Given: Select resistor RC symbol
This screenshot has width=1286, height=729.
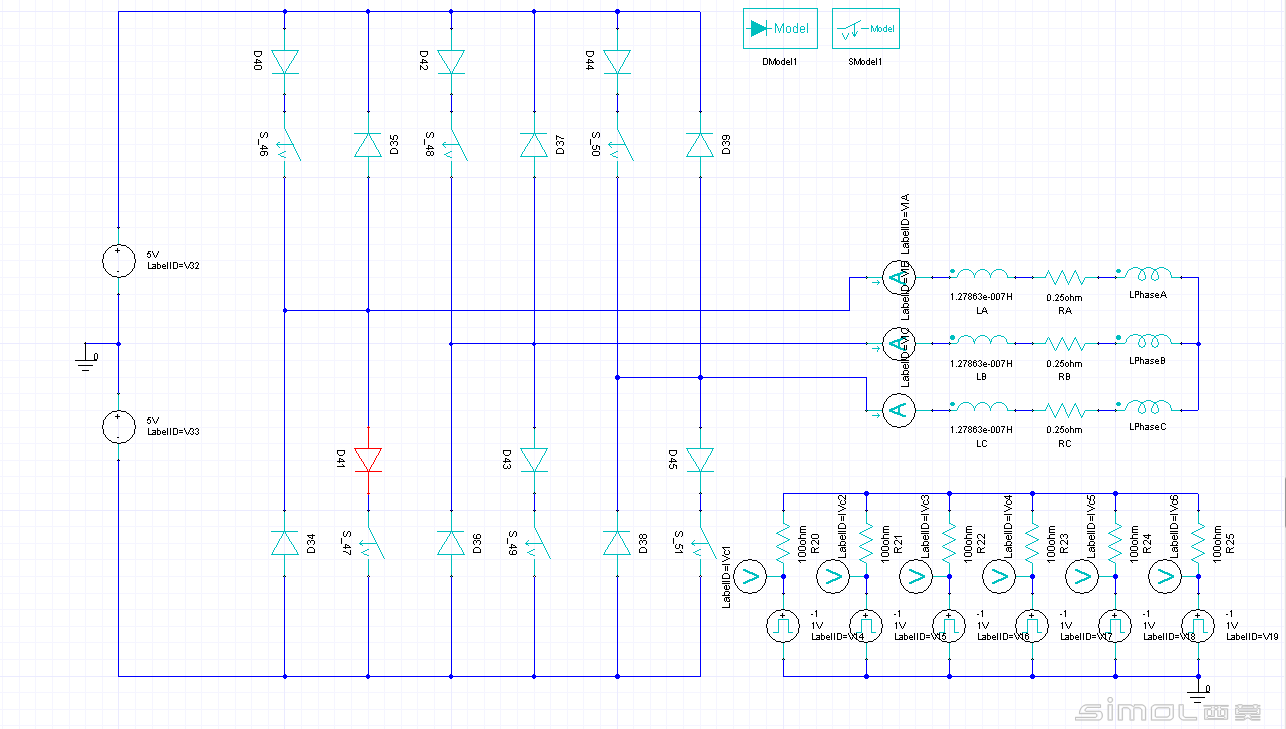Looking at the screenshot, I should pyautogui.click(x=1064, y=409).
